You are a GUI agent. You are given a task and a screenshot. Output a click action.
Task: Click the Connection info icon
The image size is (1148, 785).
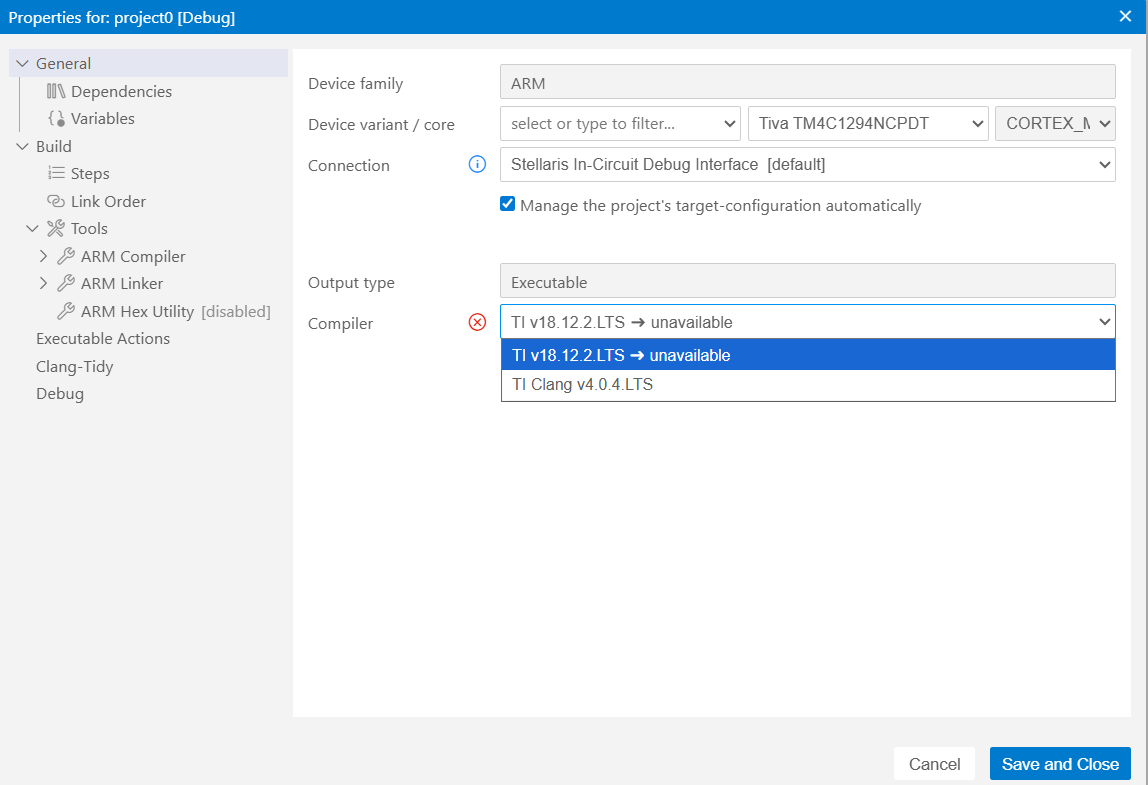click(477, 164)
